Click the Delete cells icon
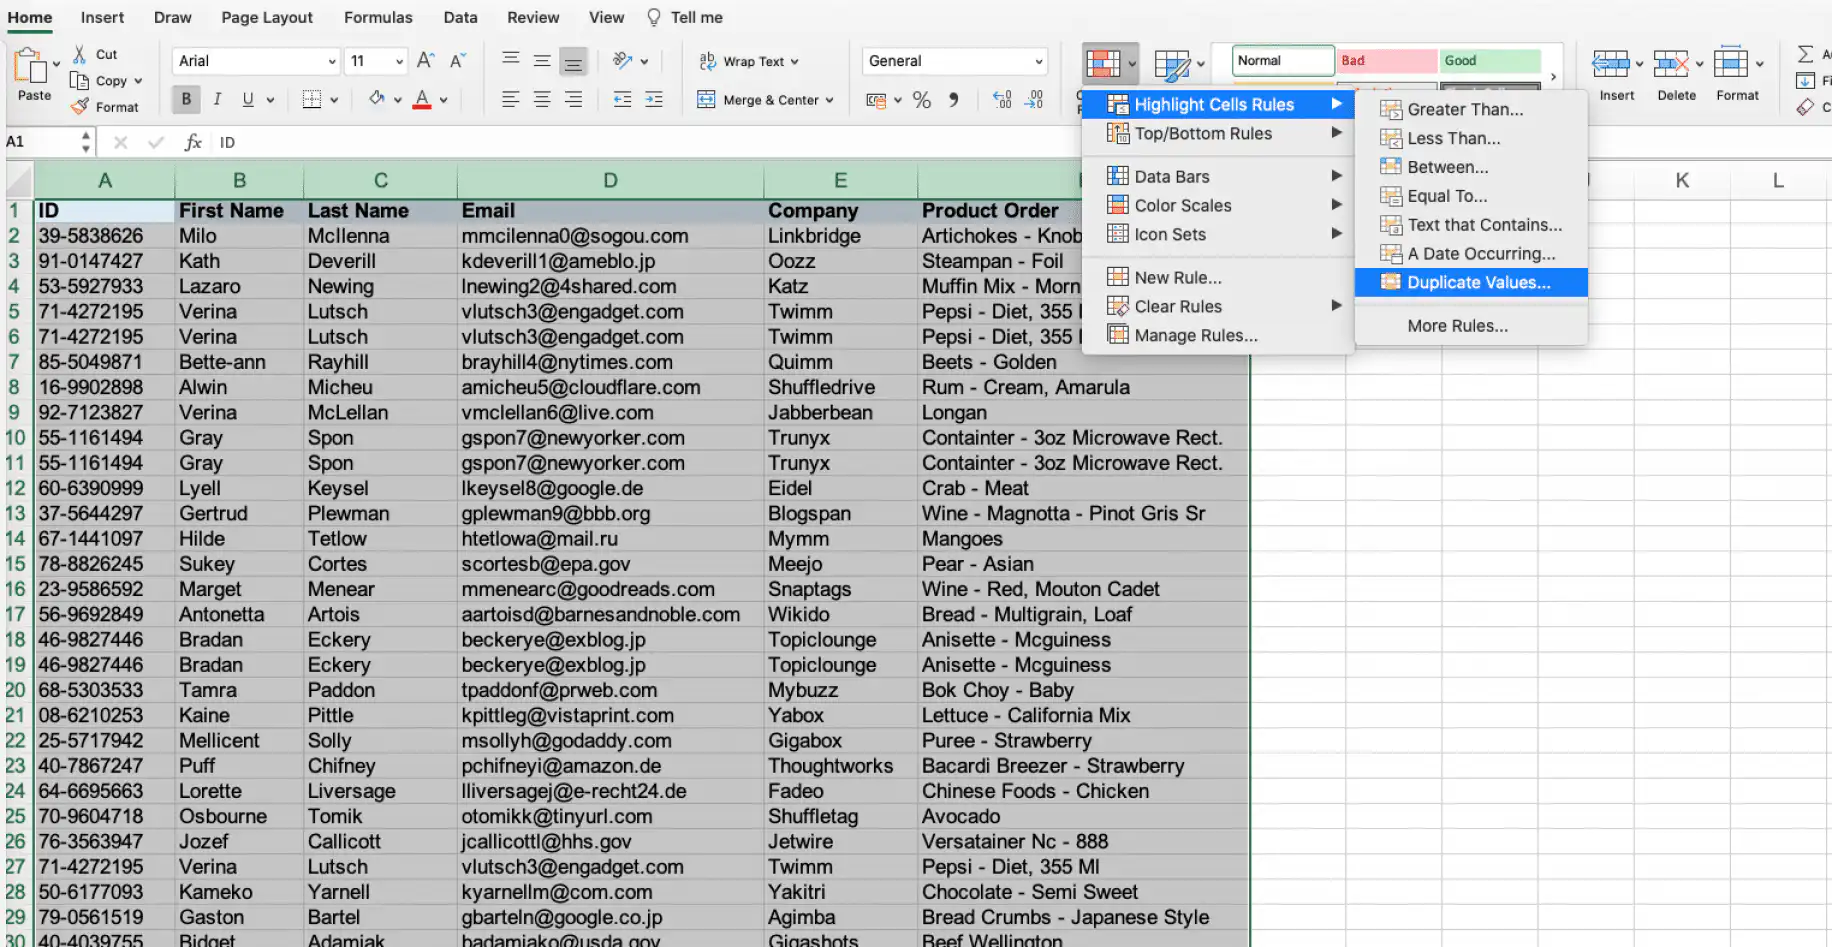 click(1671, 64)
